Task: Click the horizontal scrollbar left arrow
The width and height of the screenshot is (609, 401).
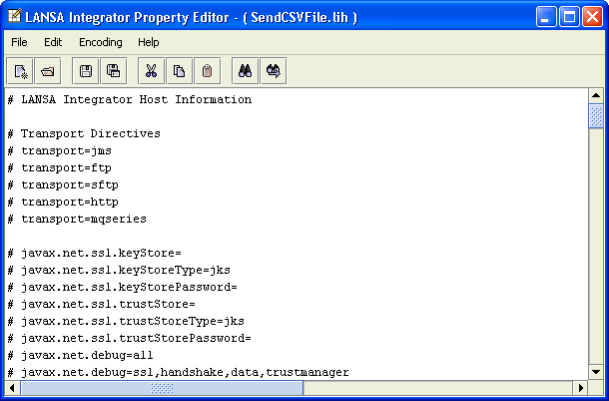Action: 12,387
